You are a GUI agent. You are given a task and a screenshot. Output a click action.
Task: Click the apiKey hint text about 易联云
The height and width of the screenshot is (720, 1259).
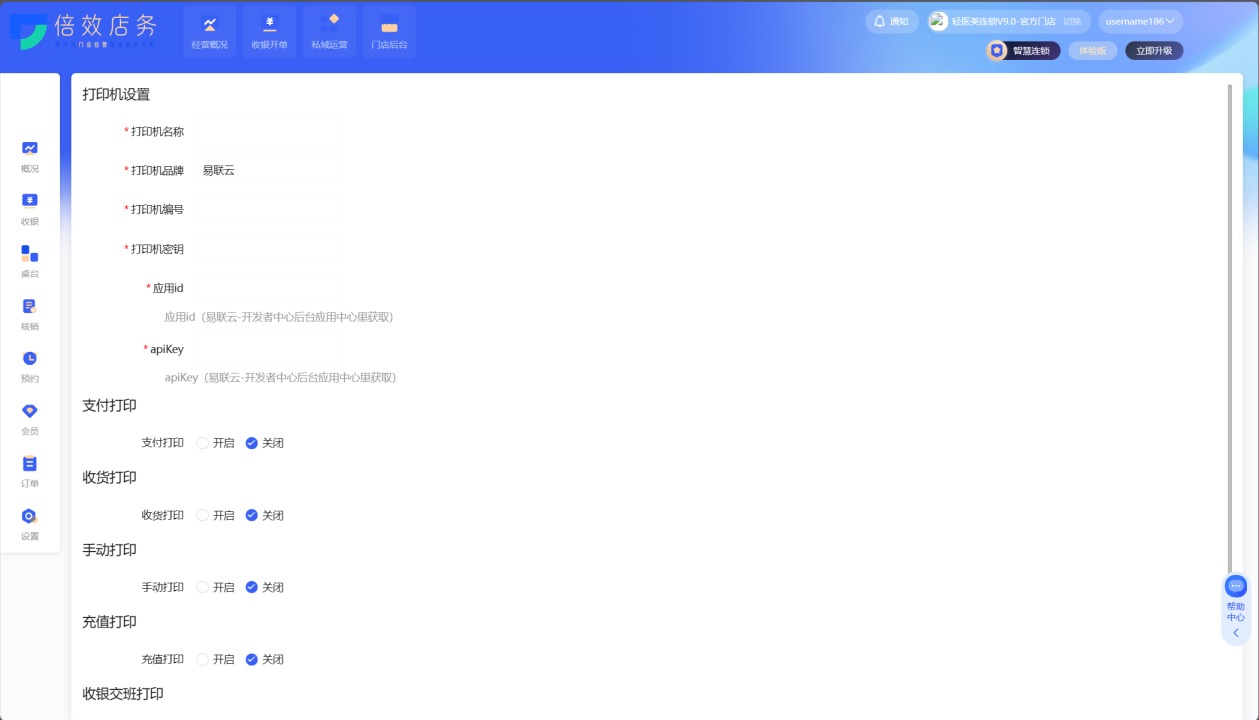click(x=281, y=378)
